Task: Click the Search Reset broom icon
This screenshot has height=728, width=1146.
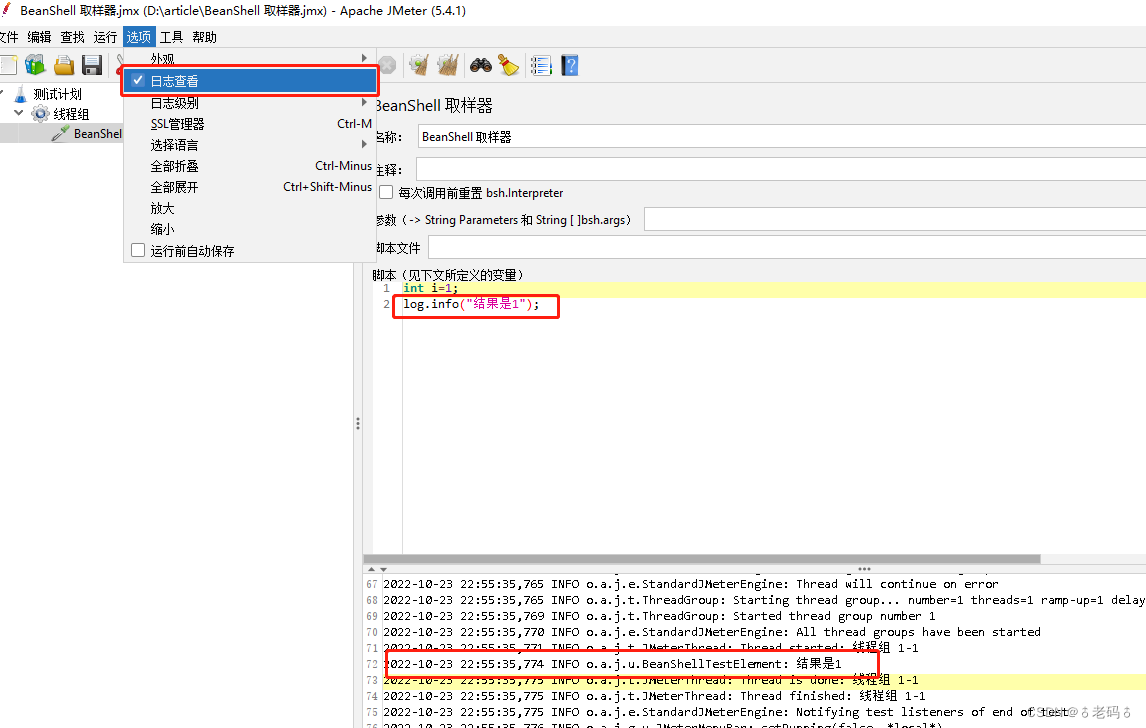Action: click(x=508, y=64)
